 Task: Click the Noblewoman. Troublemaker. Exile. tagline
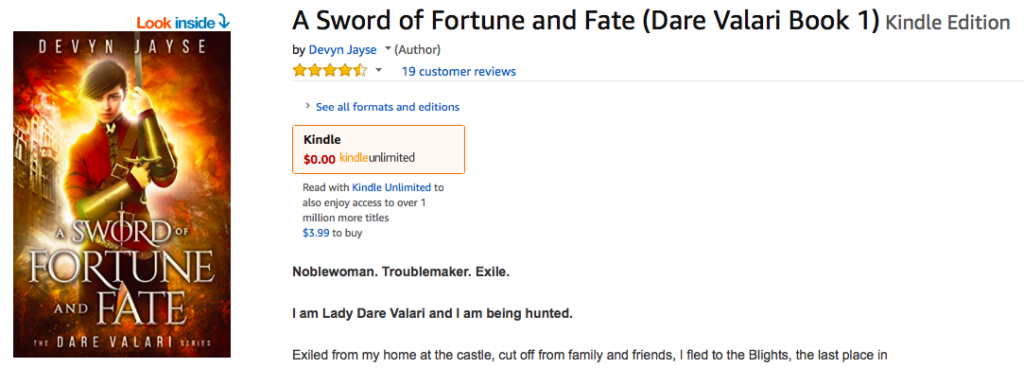click(x=400, y=272)
